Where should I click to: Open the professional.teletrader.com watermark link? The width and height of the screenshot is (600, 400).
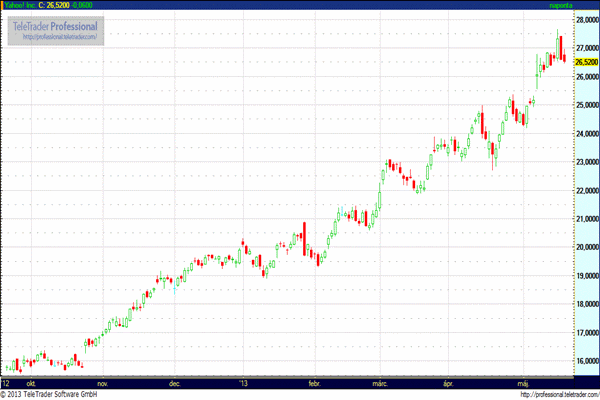pos(59,37)
